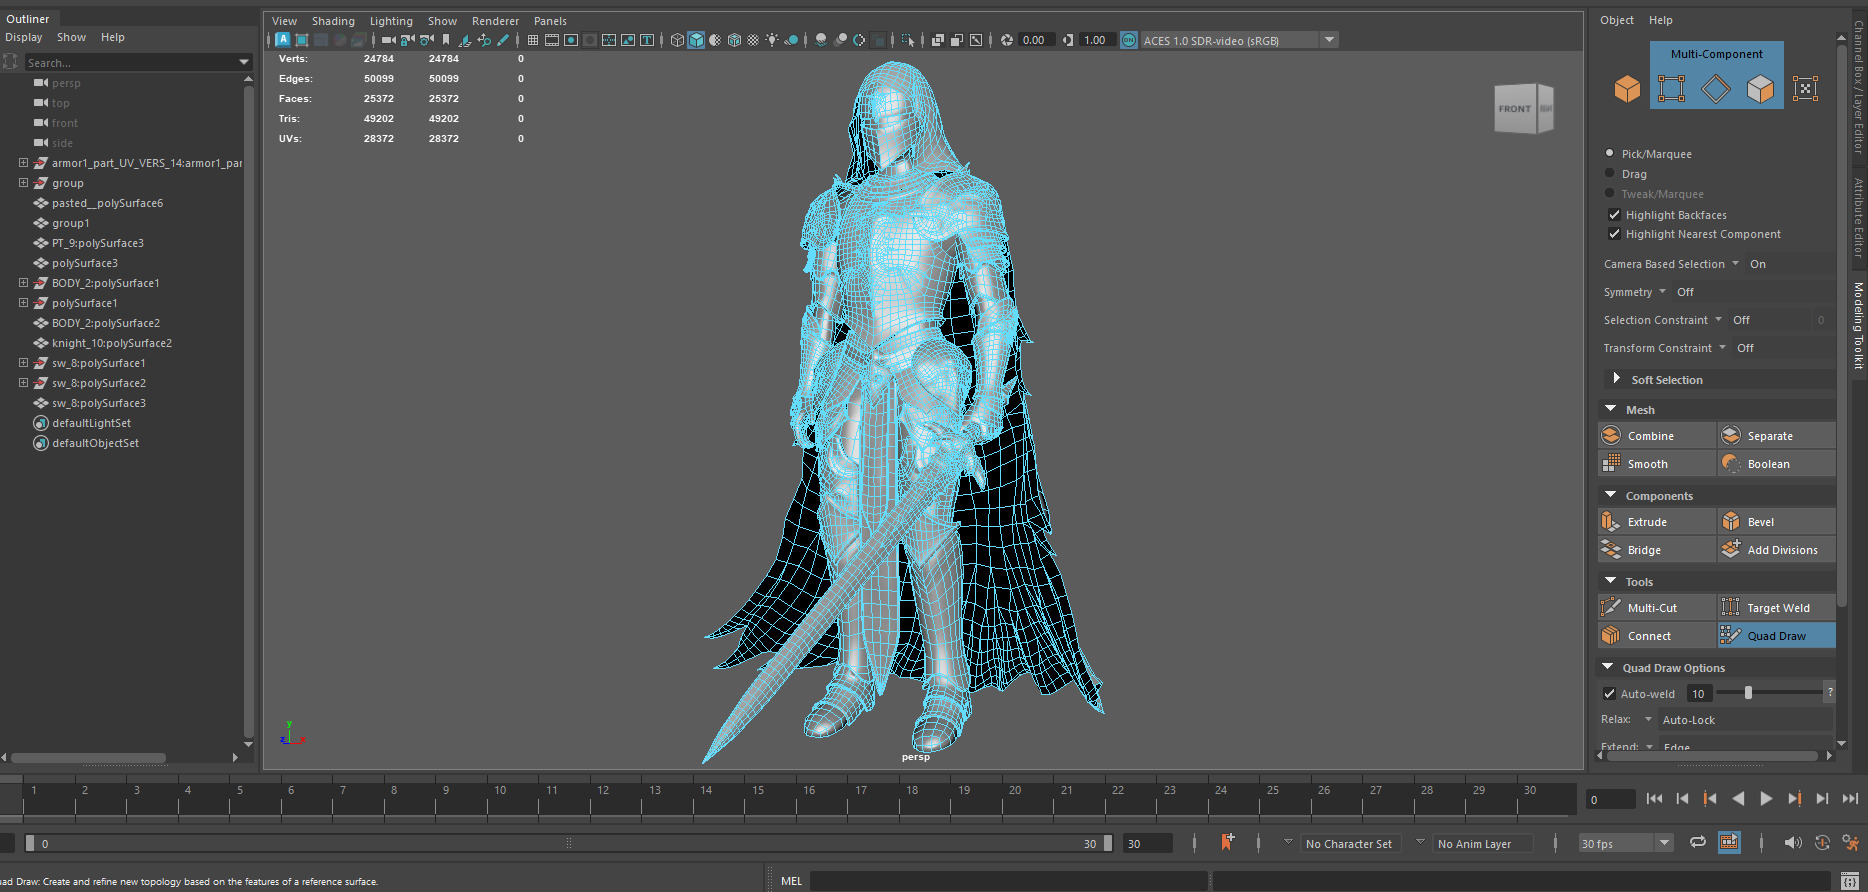Image resolution: width=1868 pixels, height=892 pixels.
Task: Enable wireframe display cube icon
Action: click(x=677, y=40)
